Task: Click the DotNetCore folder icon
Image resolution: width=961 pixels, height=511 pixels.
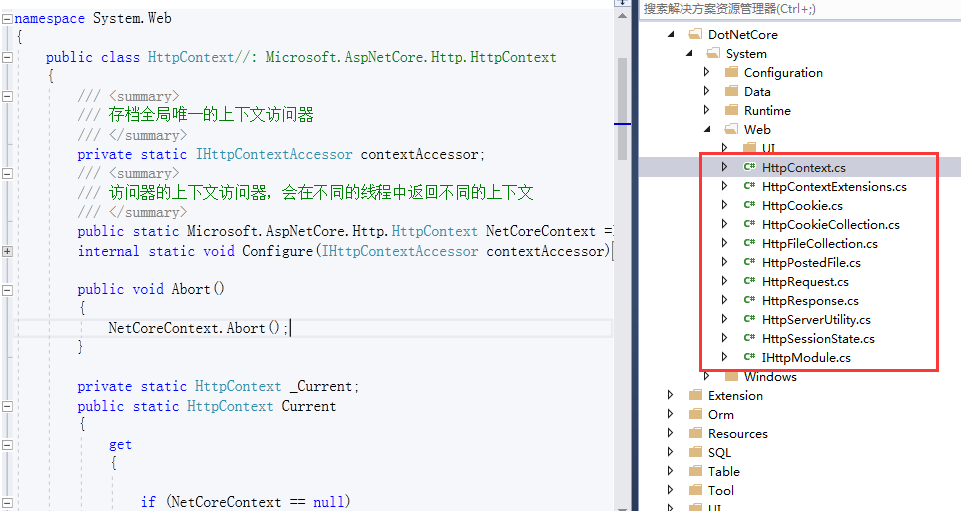Action: [695, 34]
